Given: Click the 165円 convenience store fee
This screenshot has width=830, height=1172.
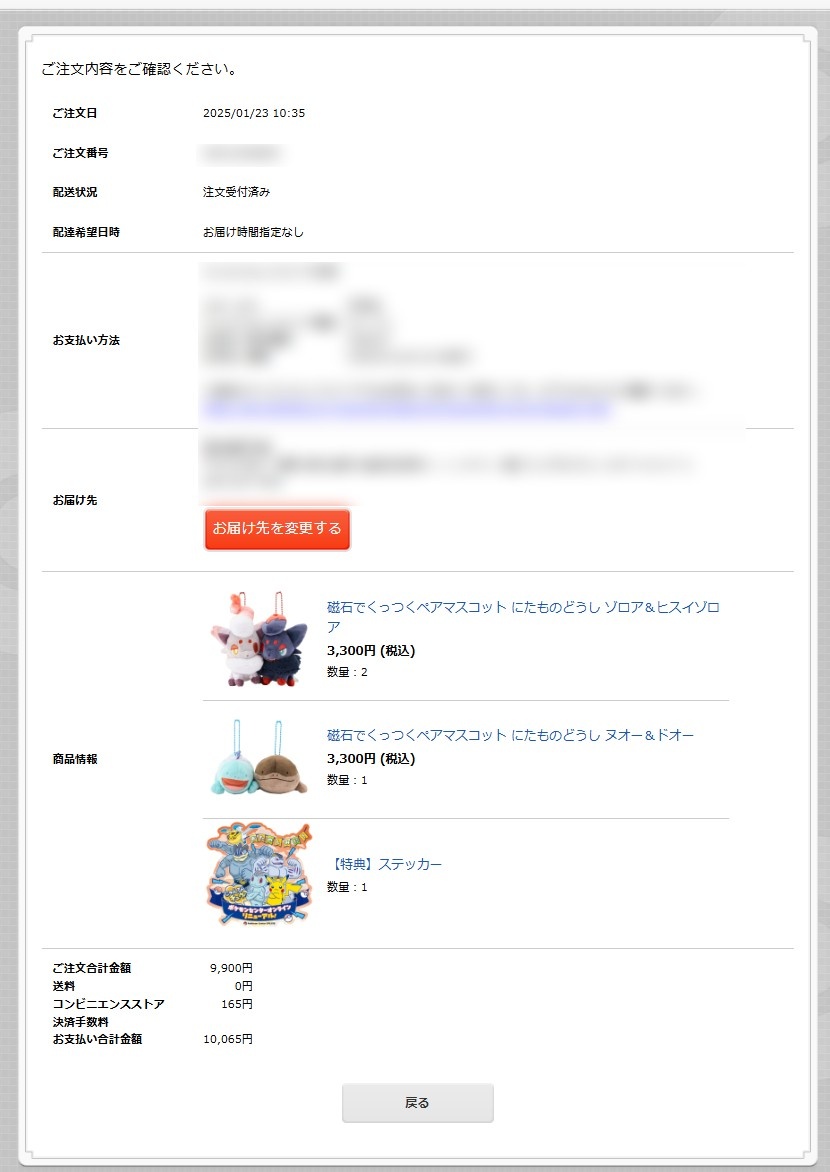Looking at the screenshot, I should [236, 1004].
